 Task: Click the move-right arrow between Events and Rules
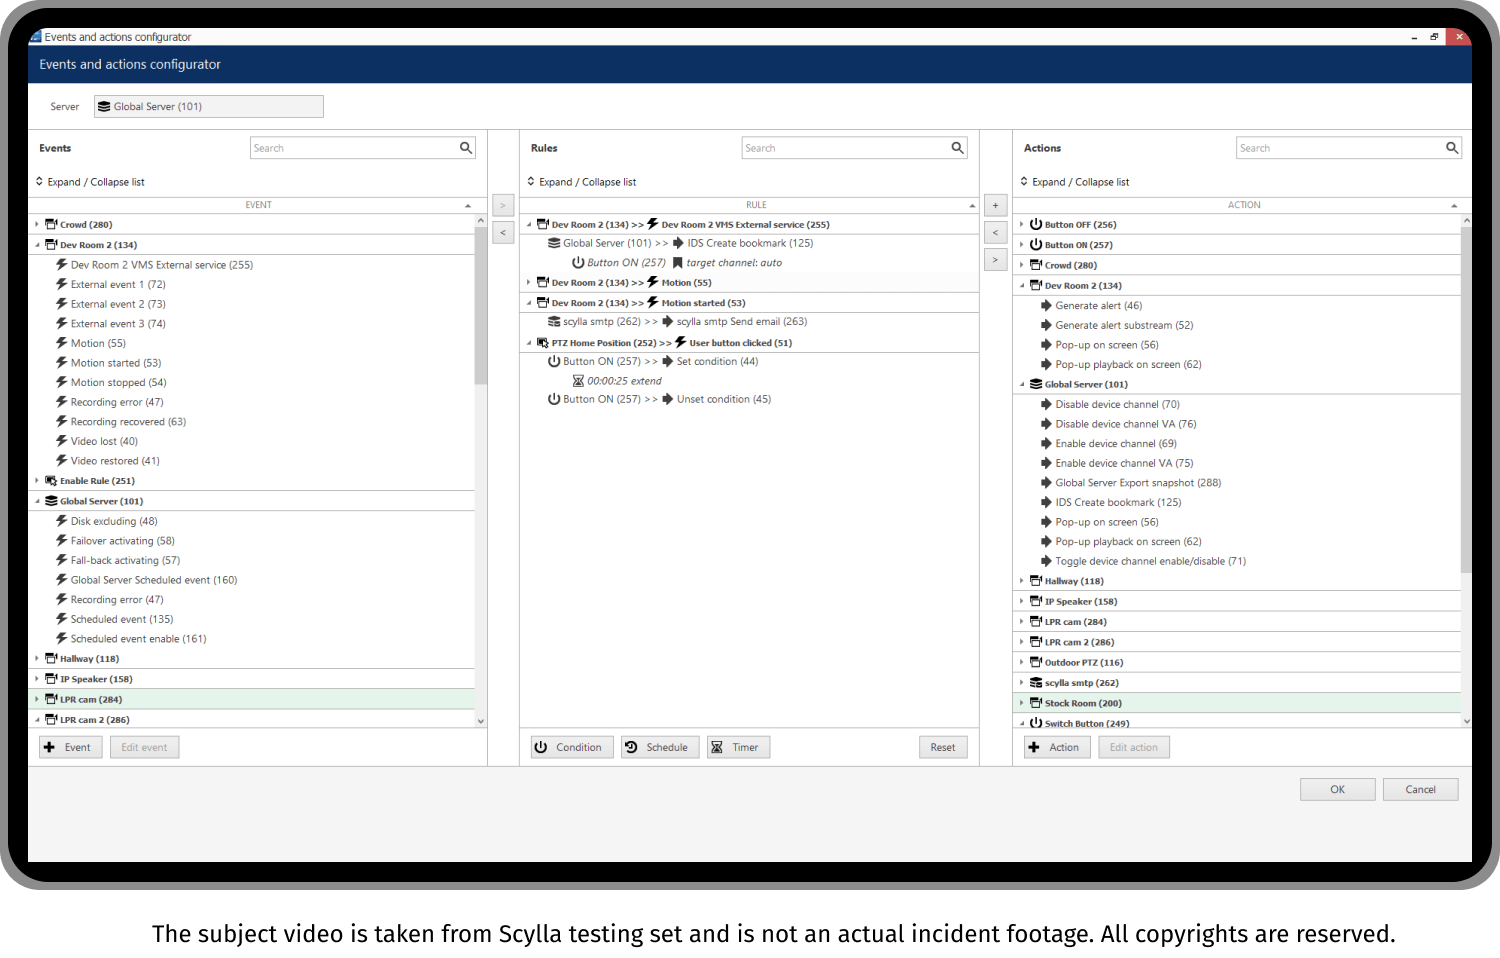coord(503,205)
